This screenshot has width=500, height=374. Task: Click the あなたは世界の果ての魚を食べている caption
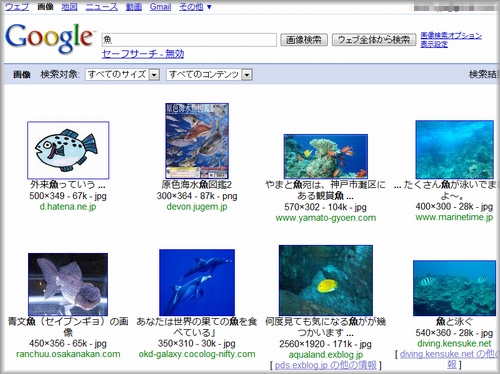197,327
